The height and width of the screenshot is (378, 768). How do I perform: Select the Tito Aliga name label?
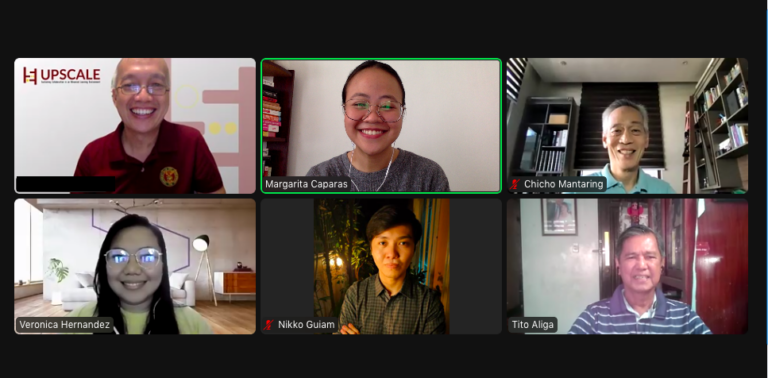pyautogui.click(x=533, y=325)
